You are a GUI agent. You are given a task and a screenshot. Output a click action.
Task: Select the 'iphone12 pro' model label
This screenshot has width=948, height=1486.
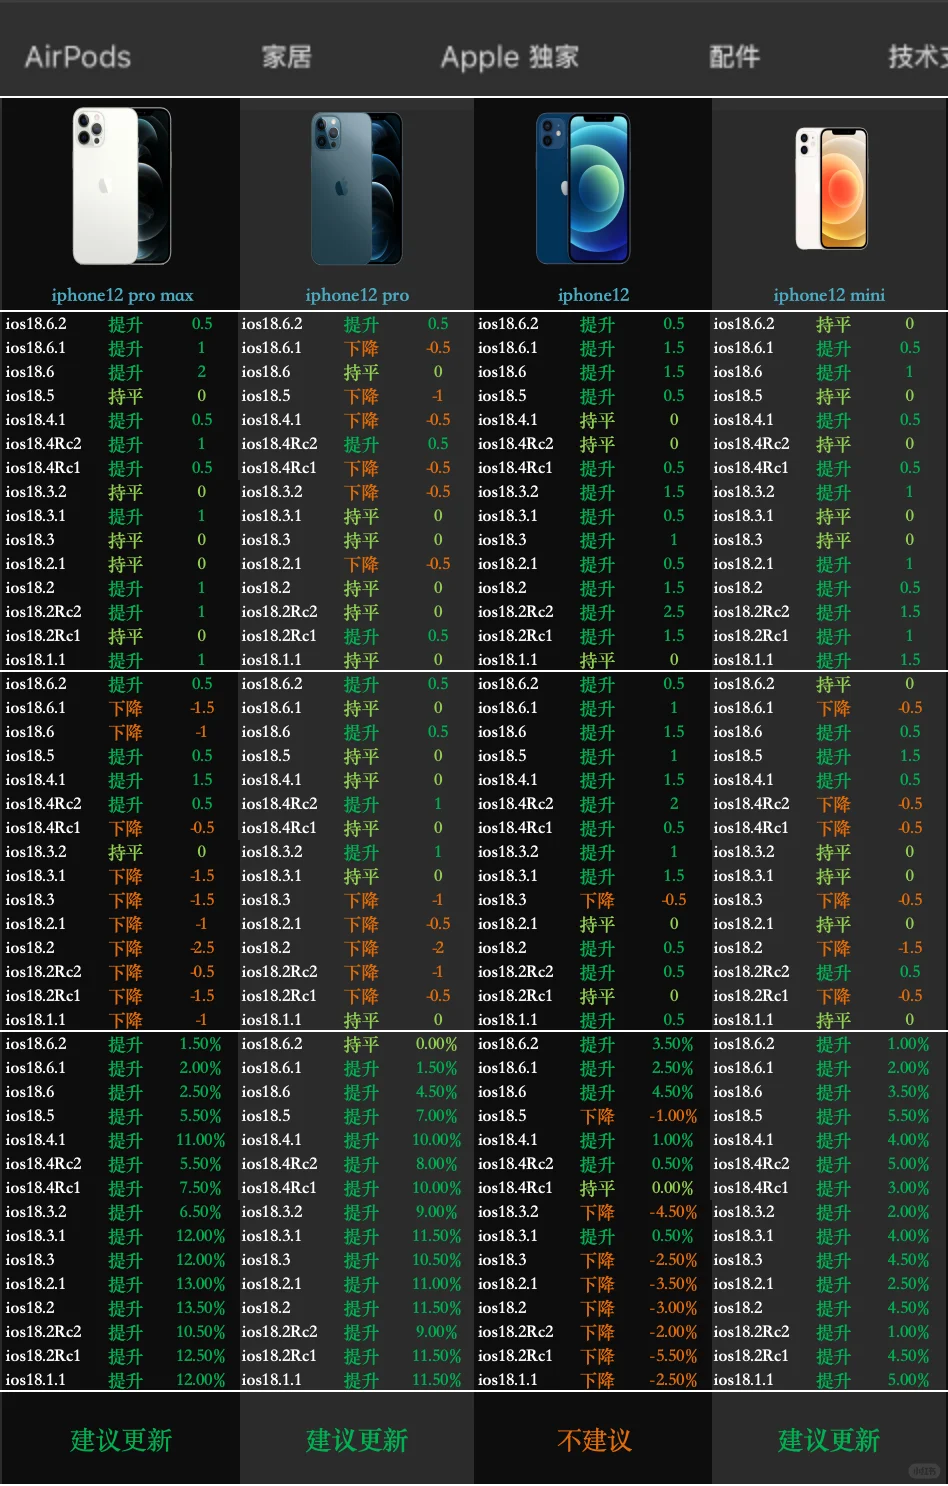tap(357, 295)
